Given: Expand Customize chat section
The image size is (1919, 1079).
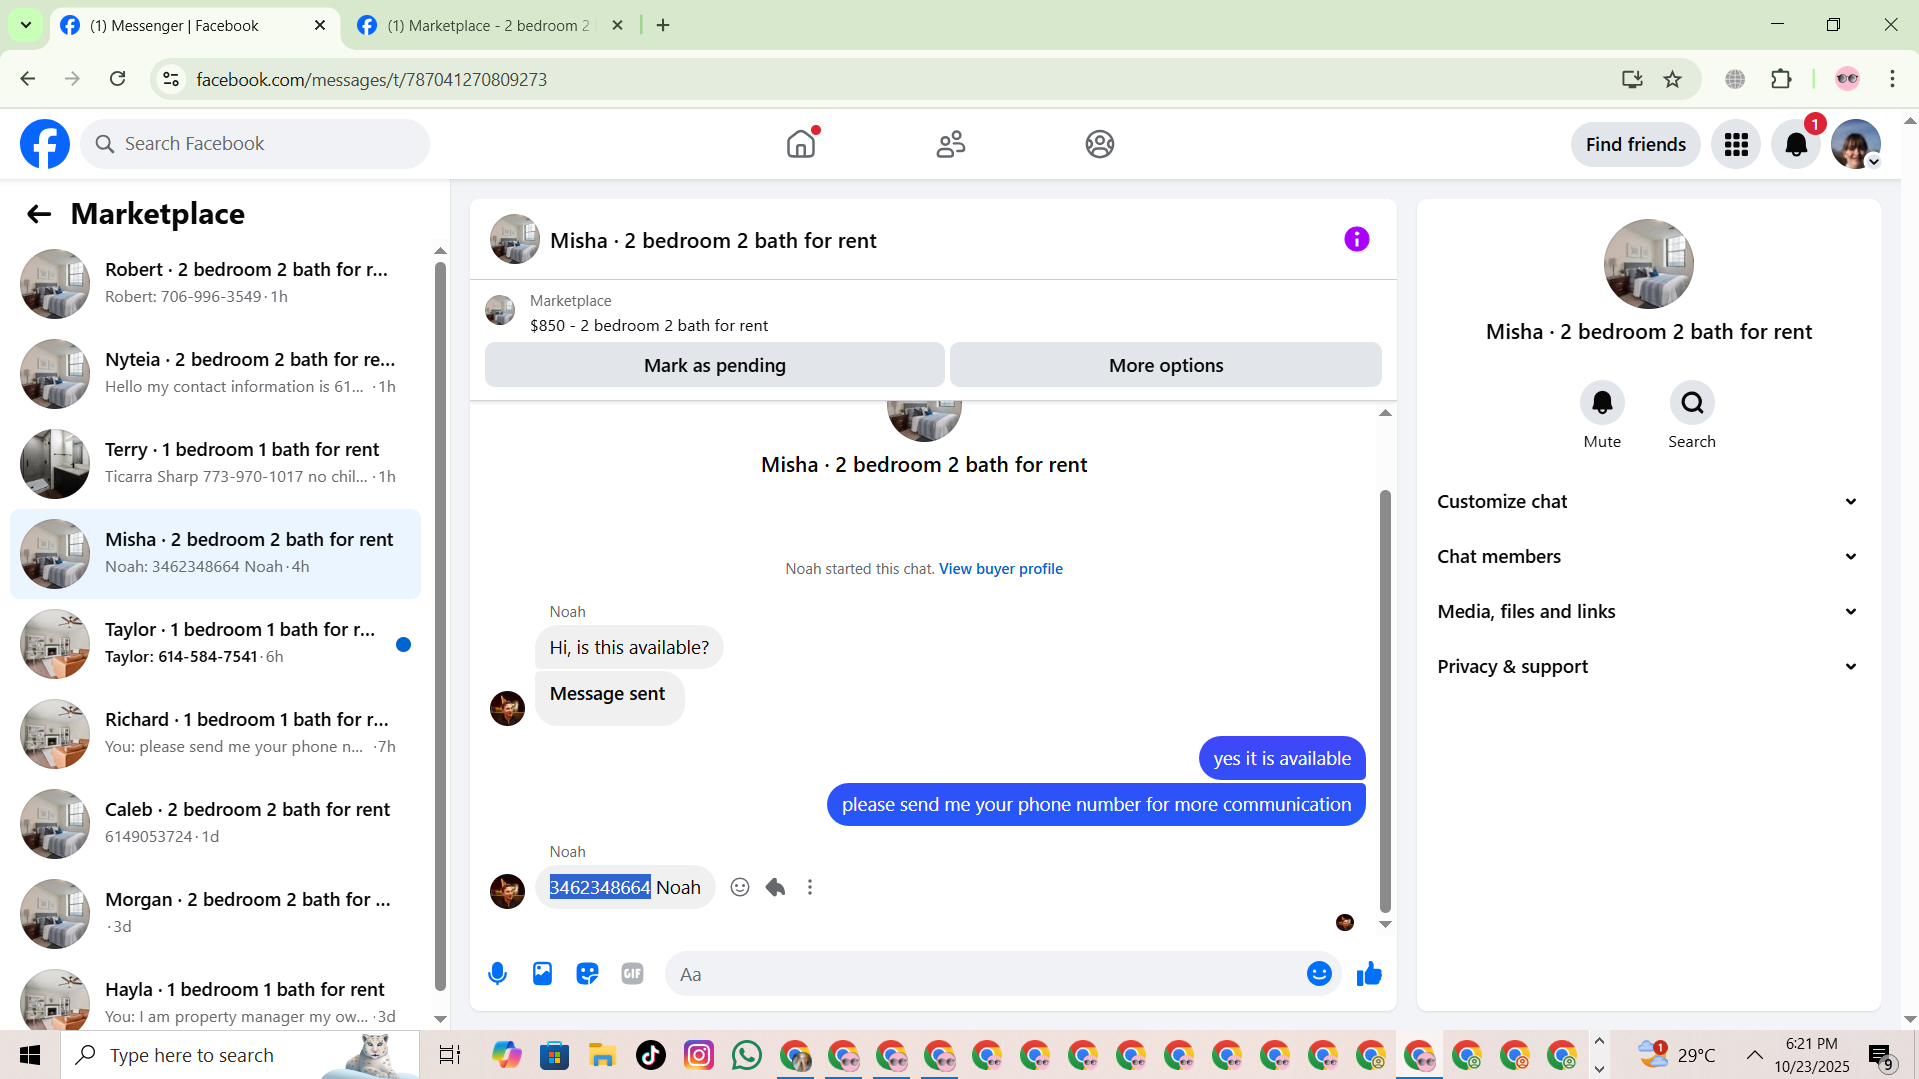Looking at the screenshot, I should [1648, 501].
